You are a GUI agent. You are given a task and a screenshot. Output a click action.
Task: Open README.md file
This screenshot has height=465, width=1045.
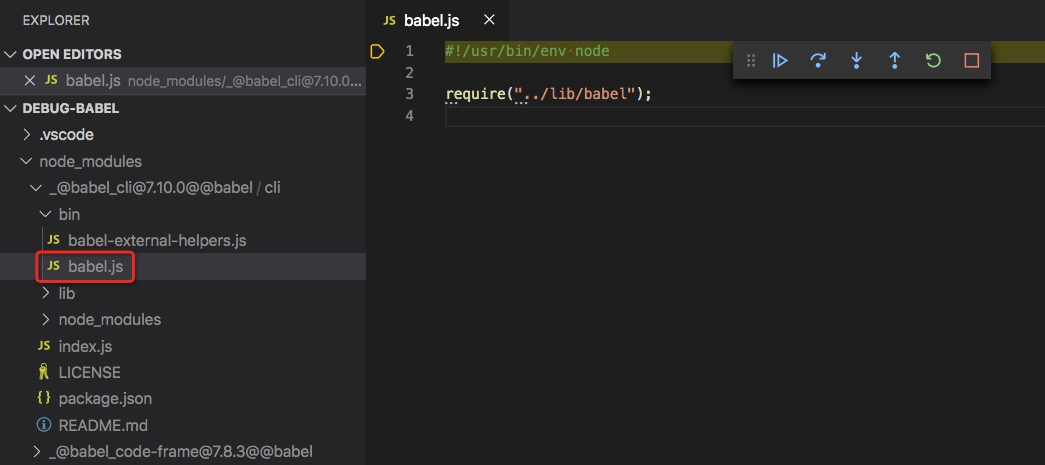[x=103, y=425]
